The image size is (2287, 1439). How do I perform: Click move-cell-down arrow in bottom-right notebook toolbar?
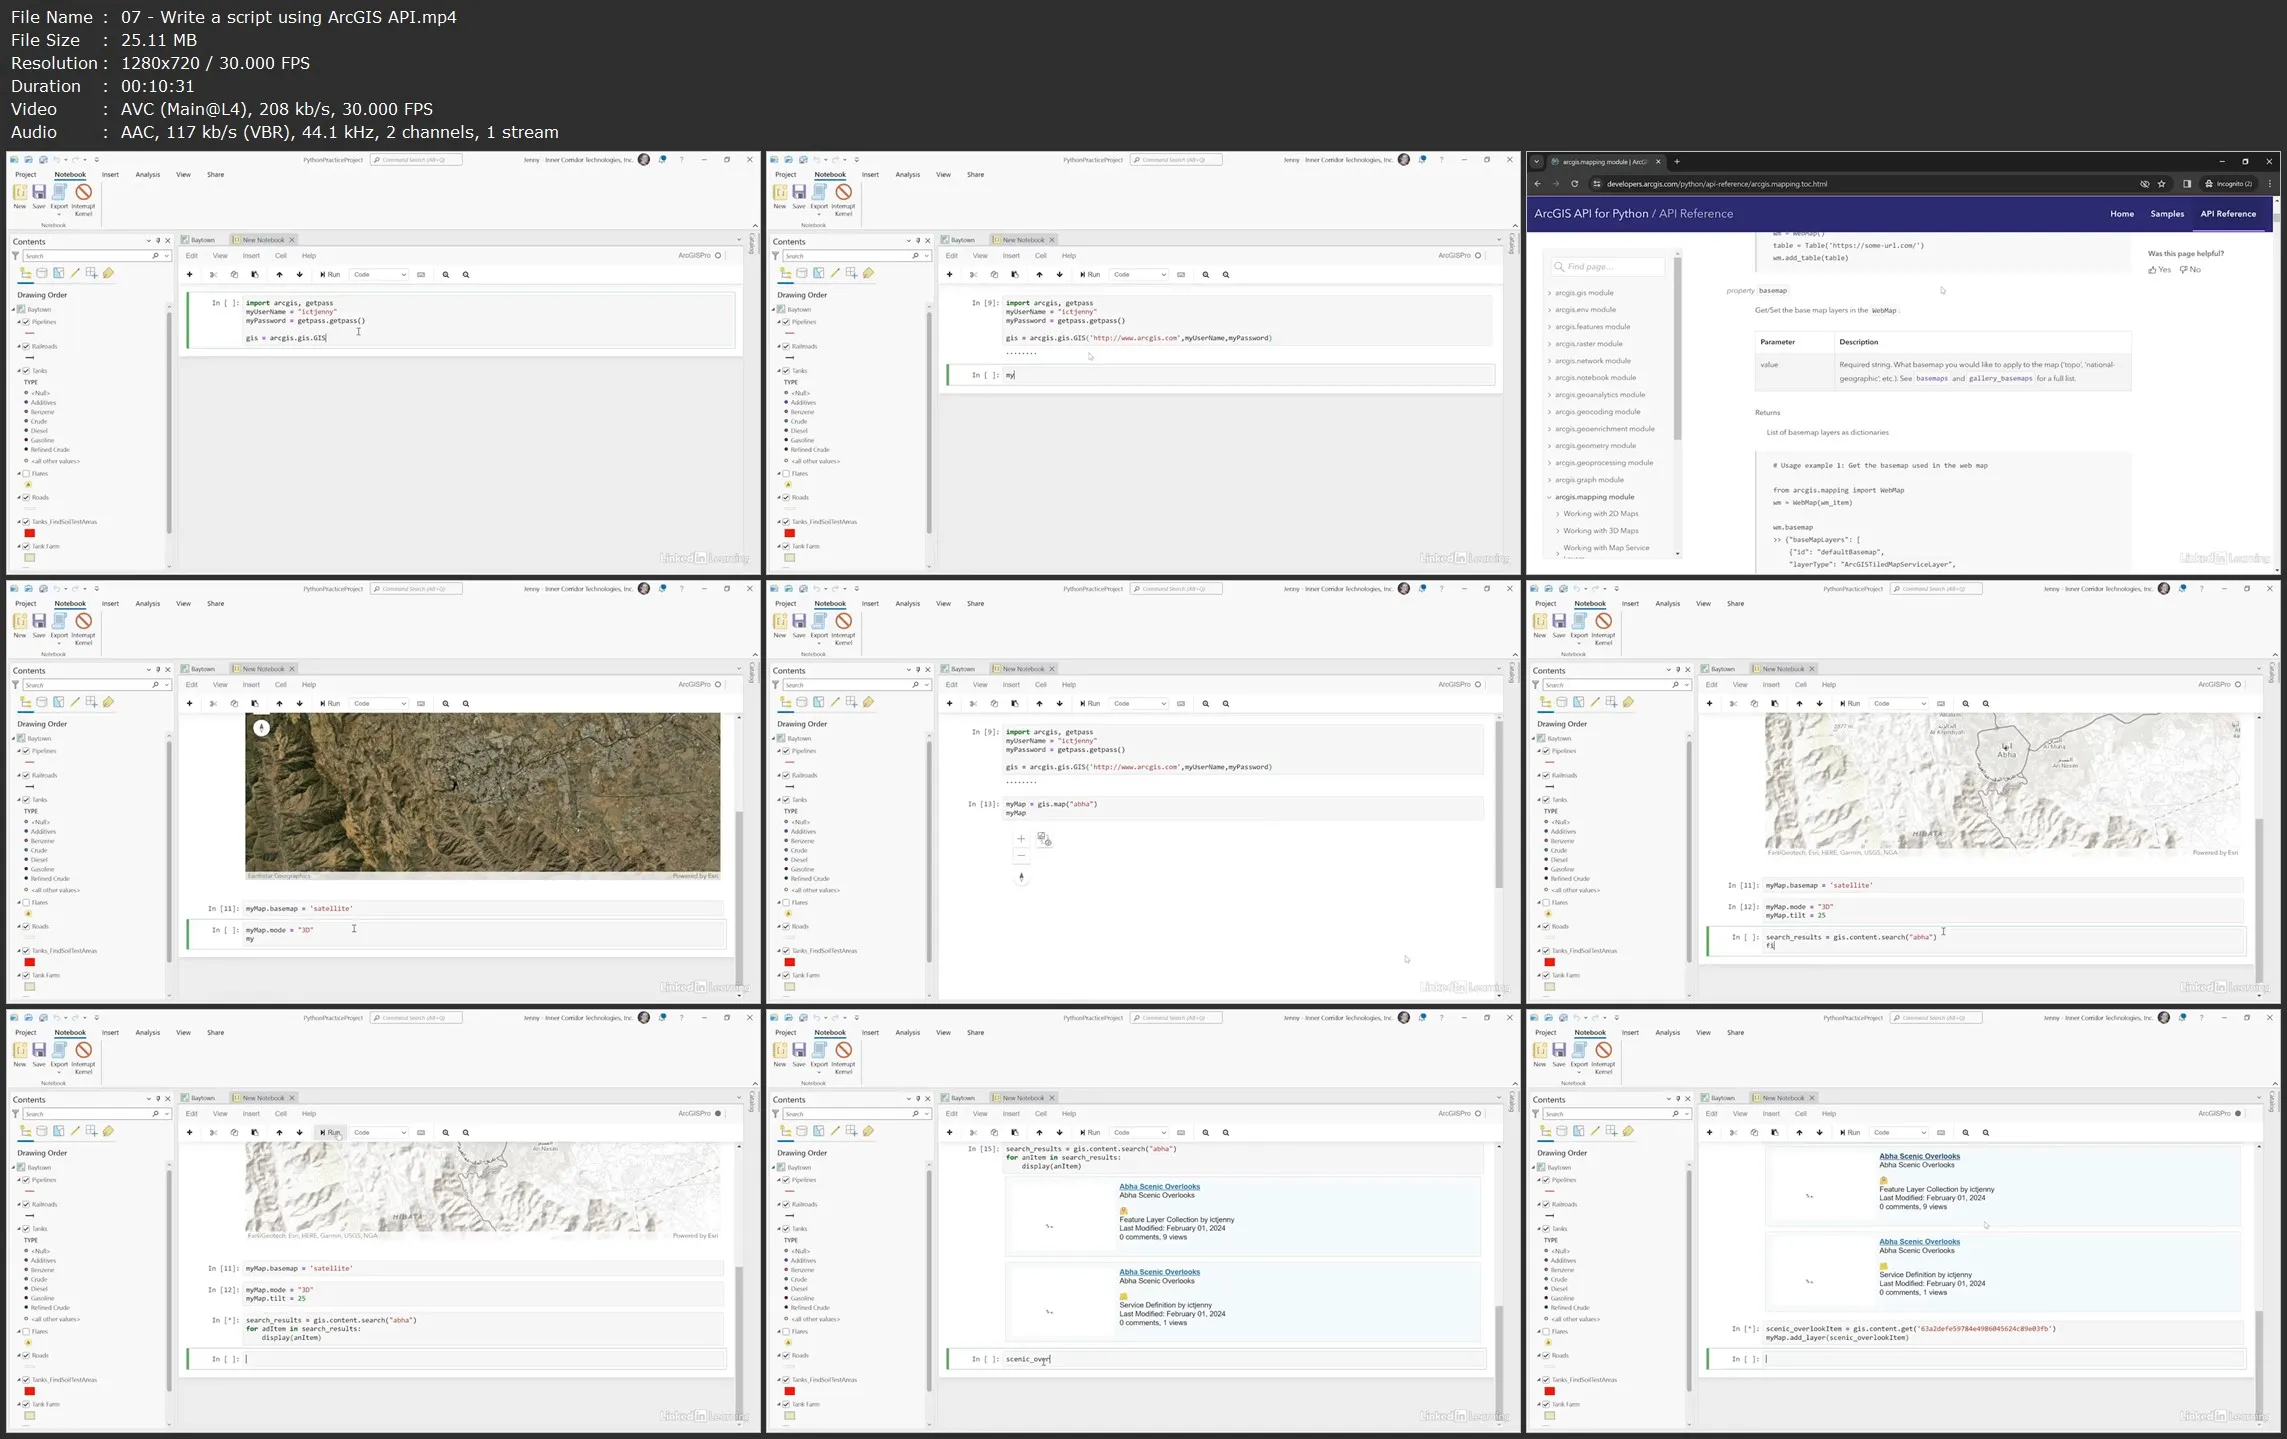pyautogui.click(x=1819, y=1132)
